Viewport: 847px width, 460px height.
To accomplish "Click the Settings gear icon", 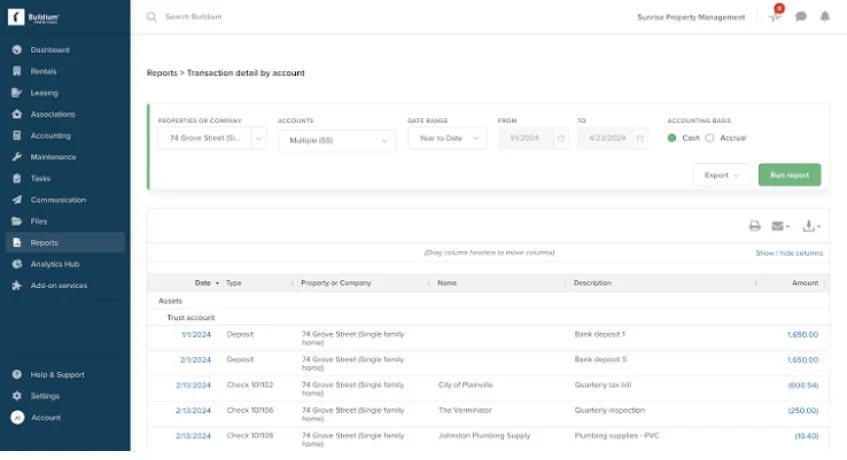I will tap(17, 396).
